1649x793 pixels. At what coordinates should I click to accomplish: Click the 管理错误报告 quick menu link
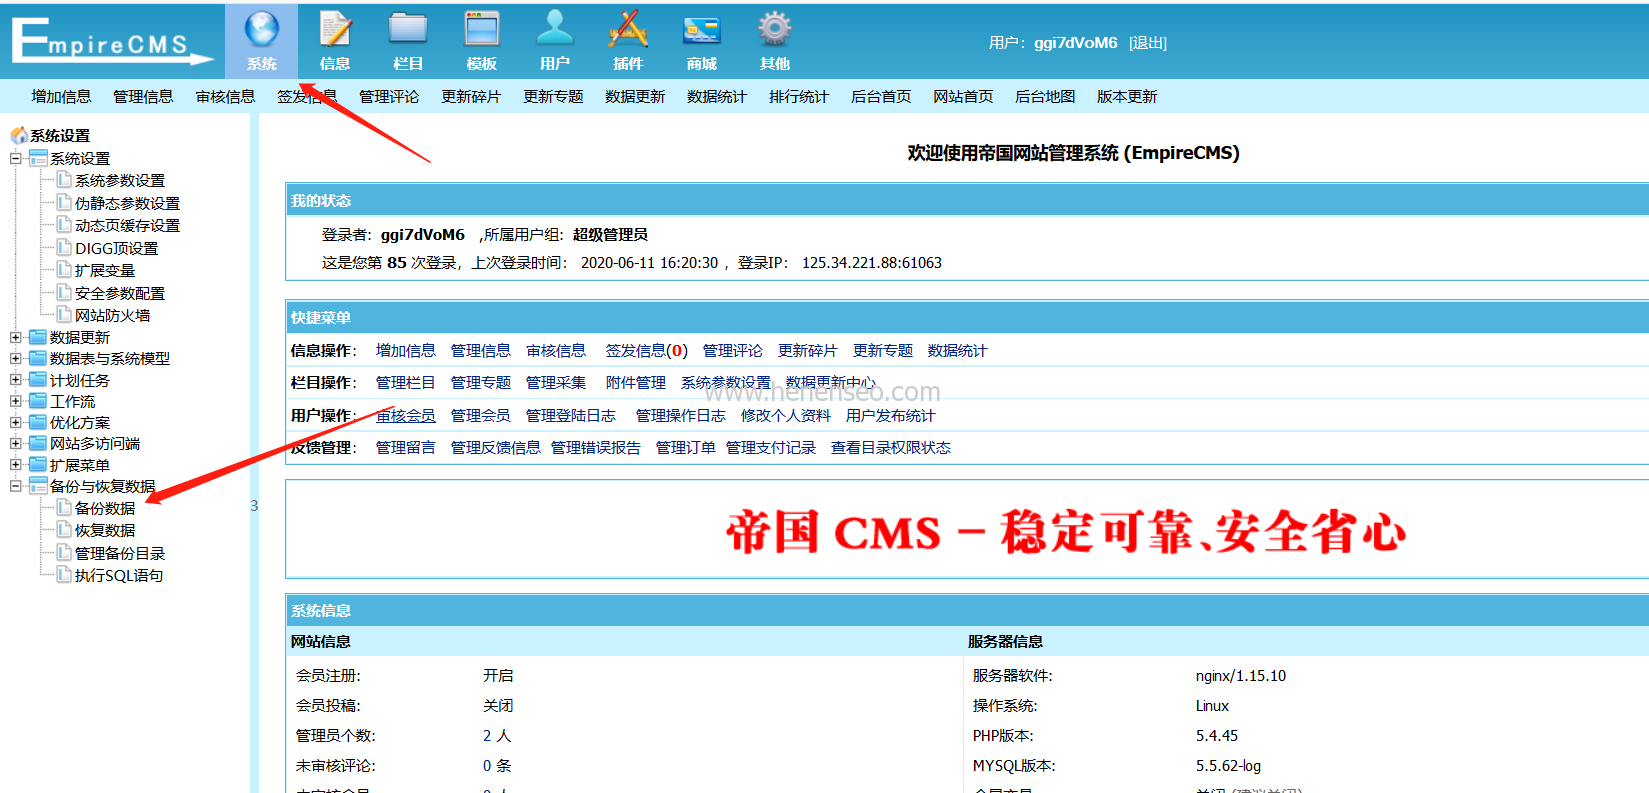pos(596,448)
